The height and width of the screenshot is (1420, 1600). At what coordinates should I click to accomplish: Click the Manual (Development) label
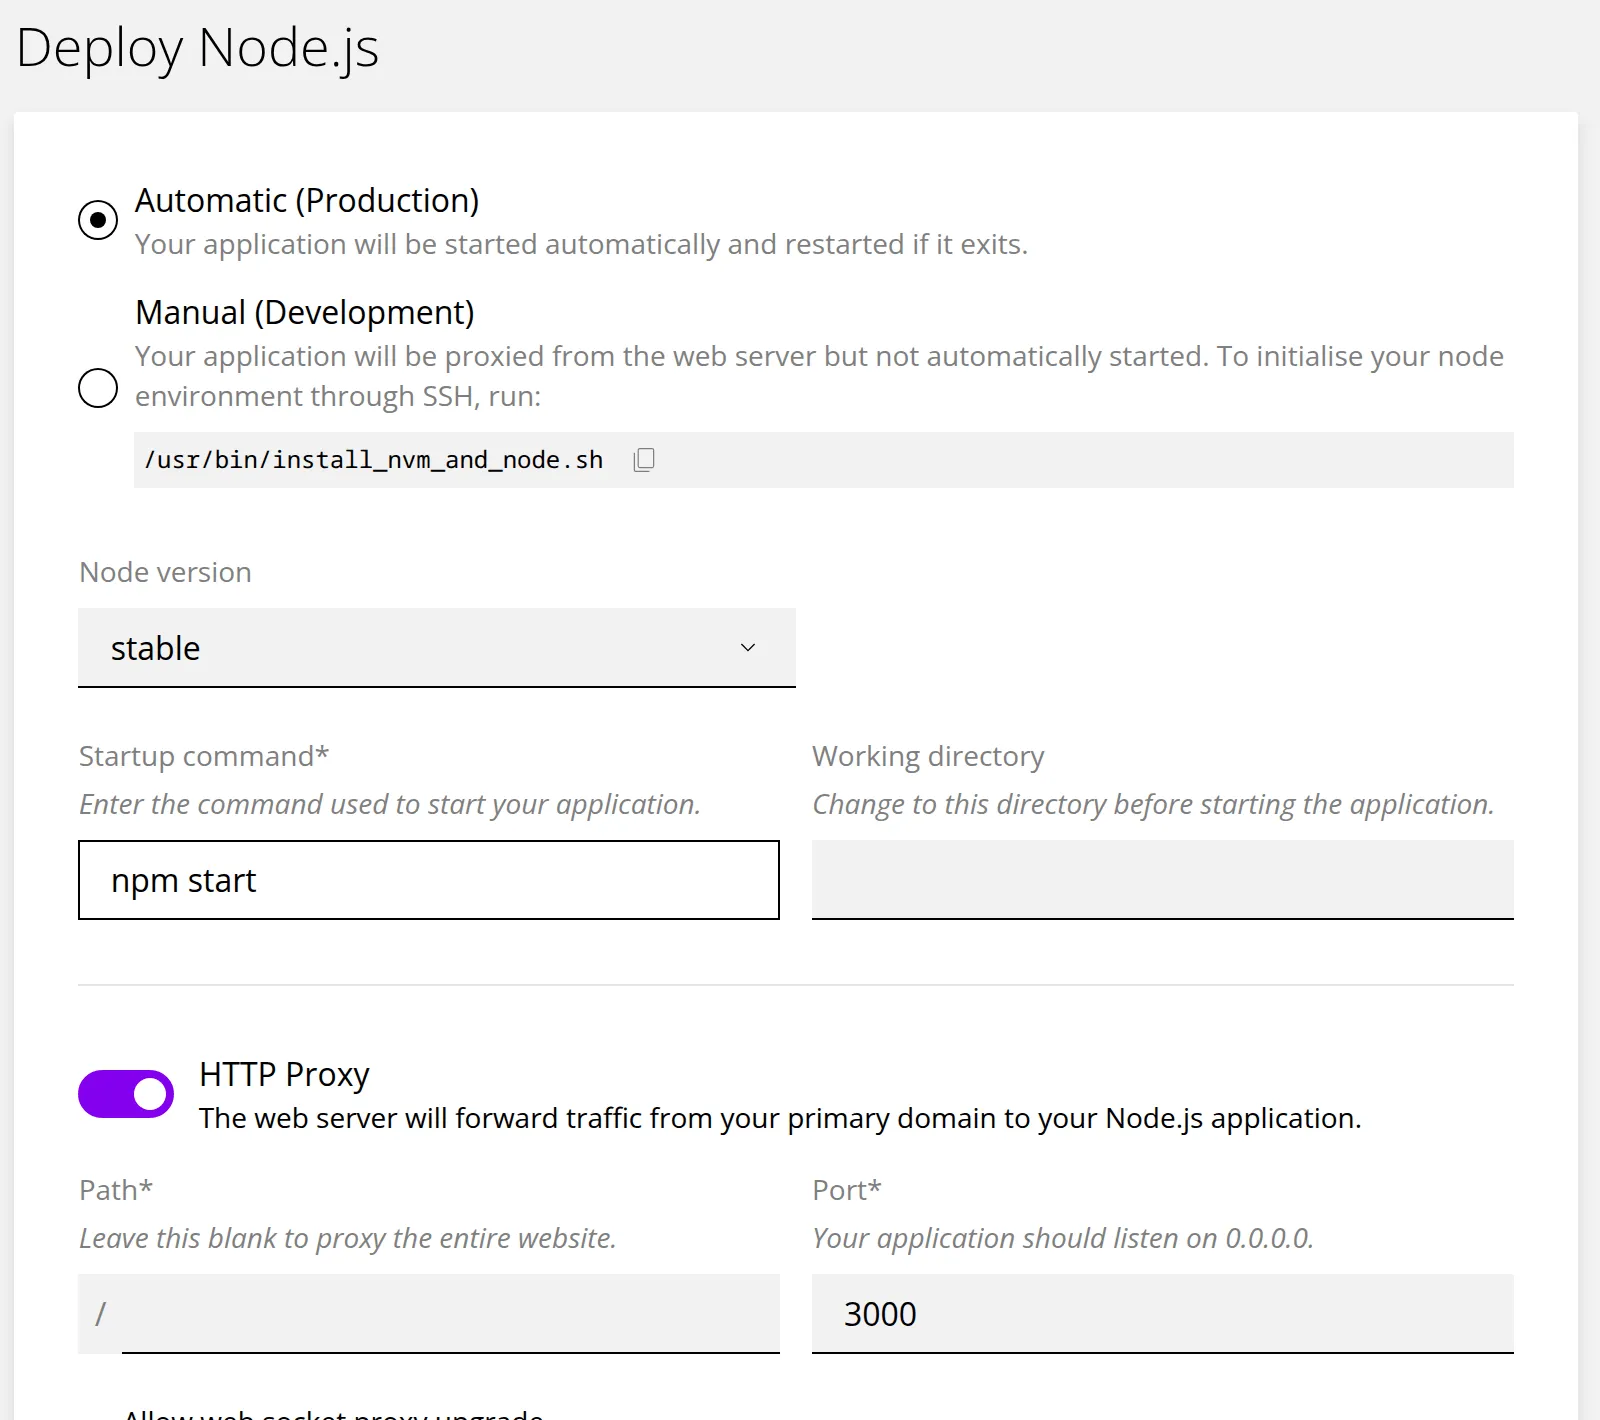point(305,313)
